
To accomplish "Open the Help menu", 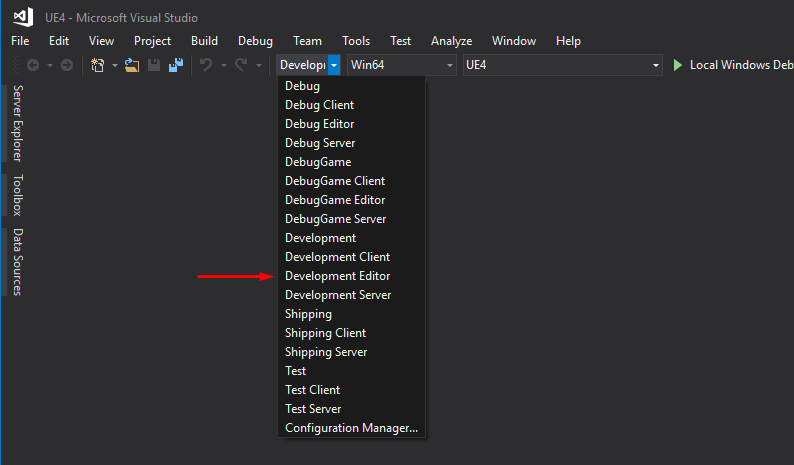I will 568,41.
